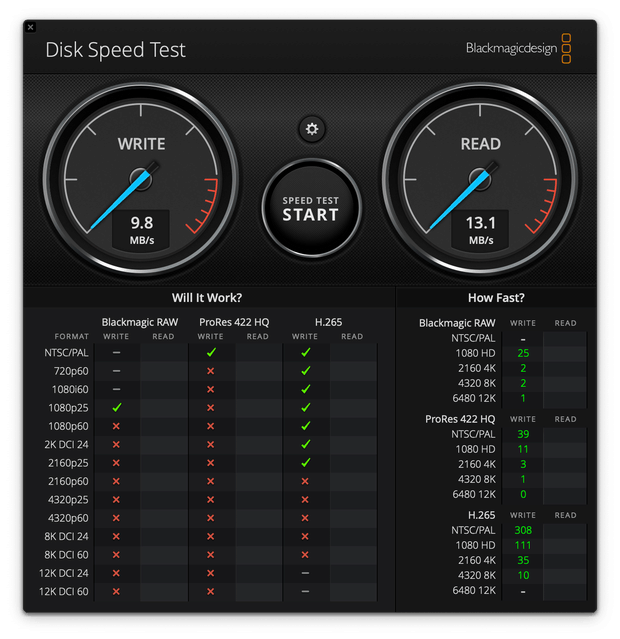Screen dimensions: 620x639
Task: Click the ProRes 422 HQ column header in Will It Work
Action: pyautogui.click(x=234, y=322)
